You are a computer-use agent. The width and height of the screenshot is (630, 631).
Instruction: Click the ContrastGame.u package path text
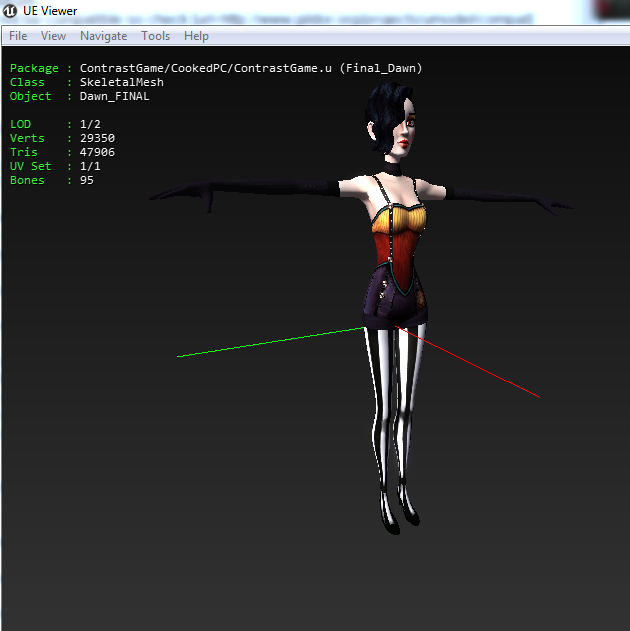(250, 68)
